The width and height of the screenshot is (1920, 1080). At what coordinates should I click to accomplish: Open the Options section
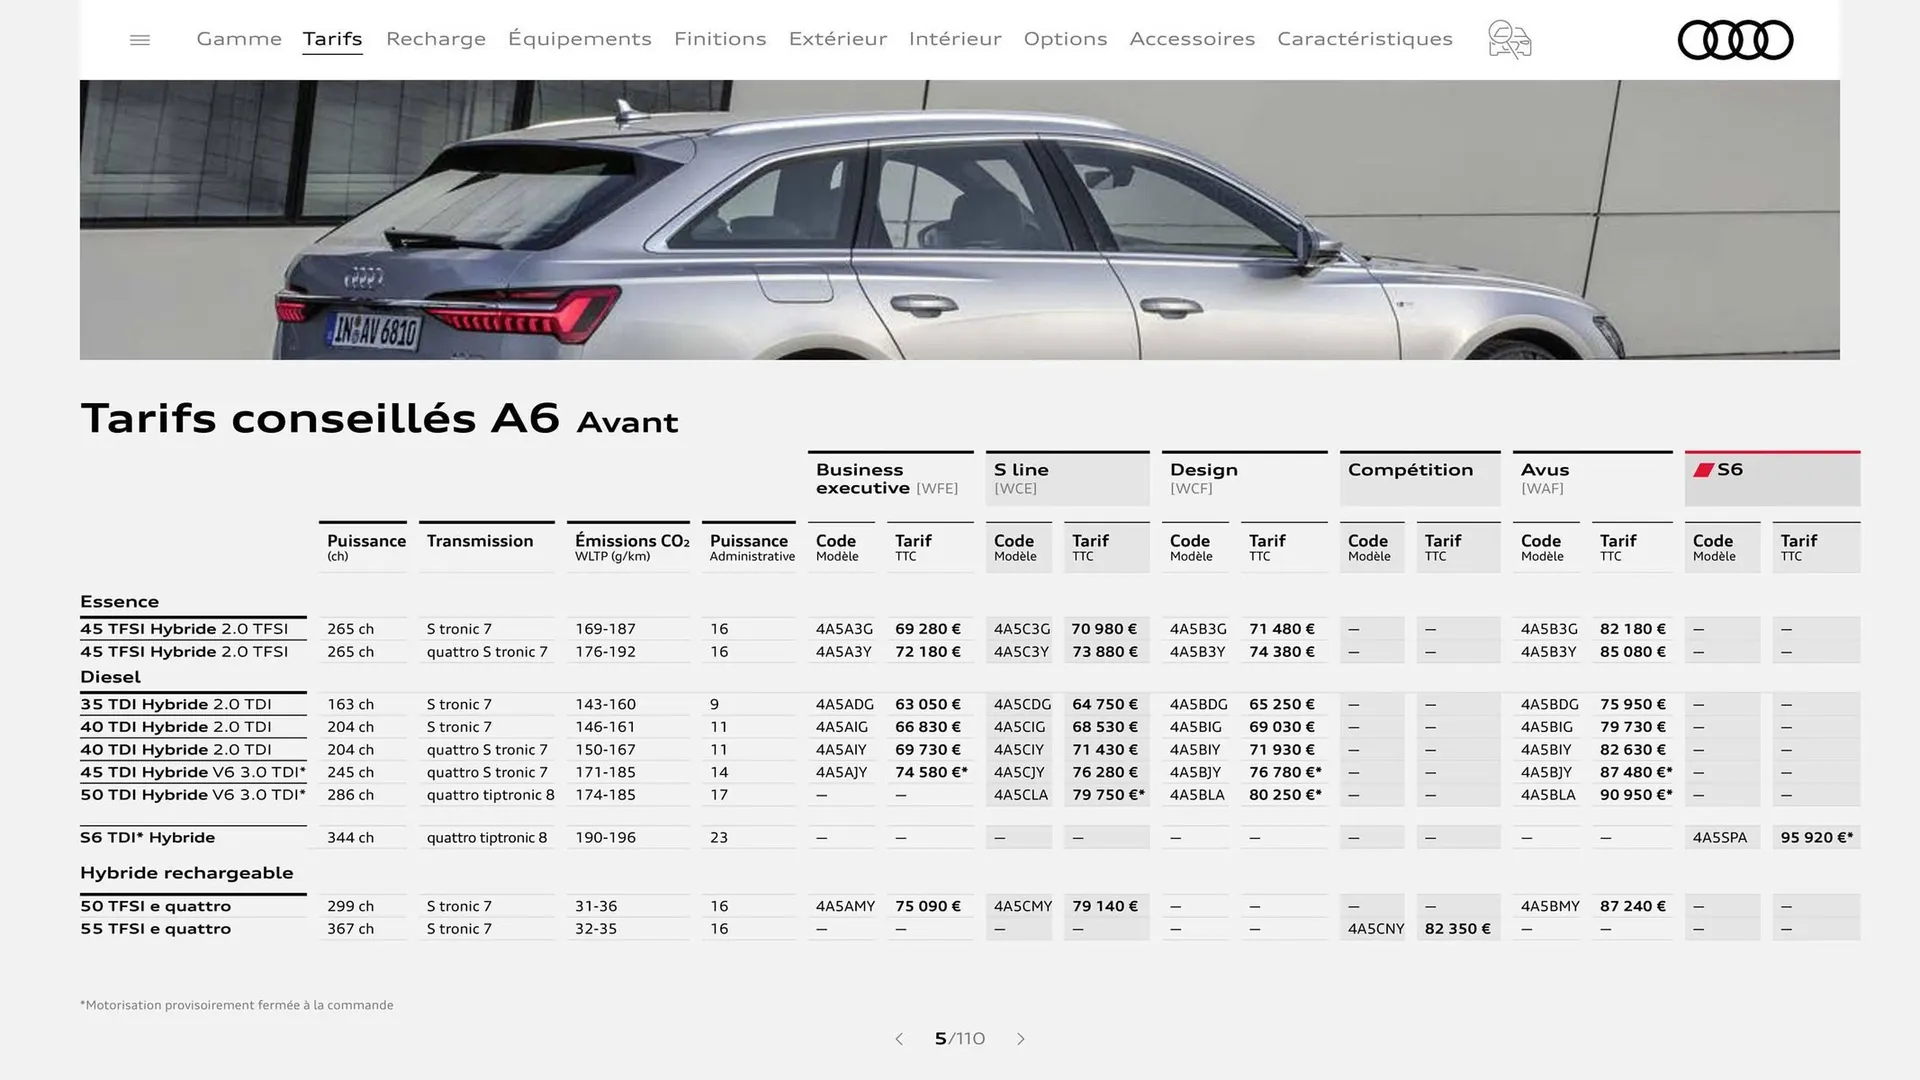tap(1065, 39)
